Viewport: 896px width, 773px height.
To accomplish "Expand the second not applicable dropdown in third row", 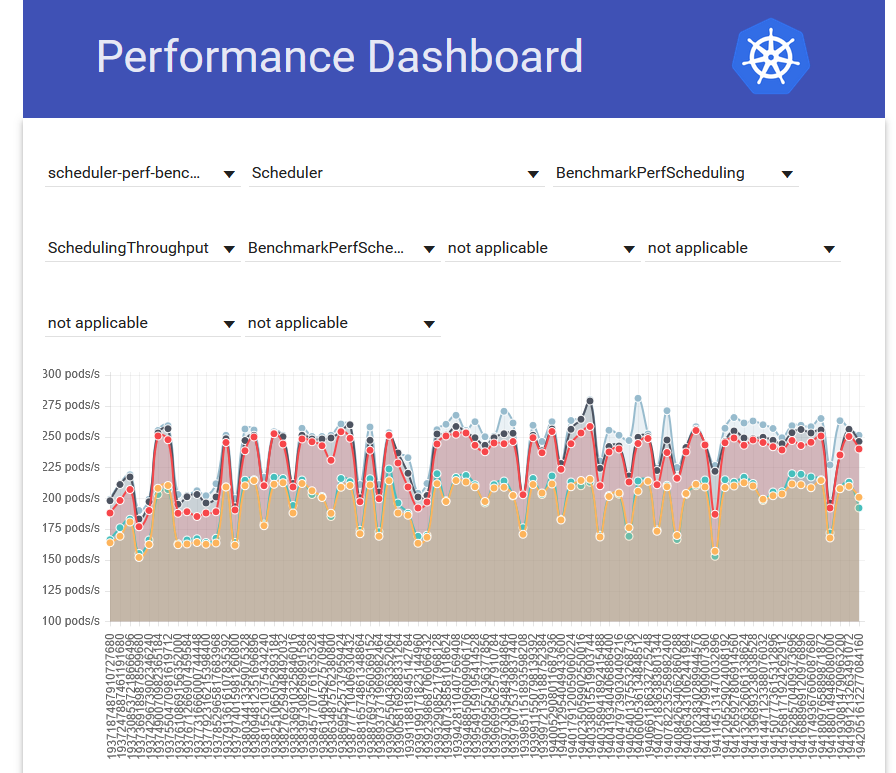I will click(x=429, y=323).
